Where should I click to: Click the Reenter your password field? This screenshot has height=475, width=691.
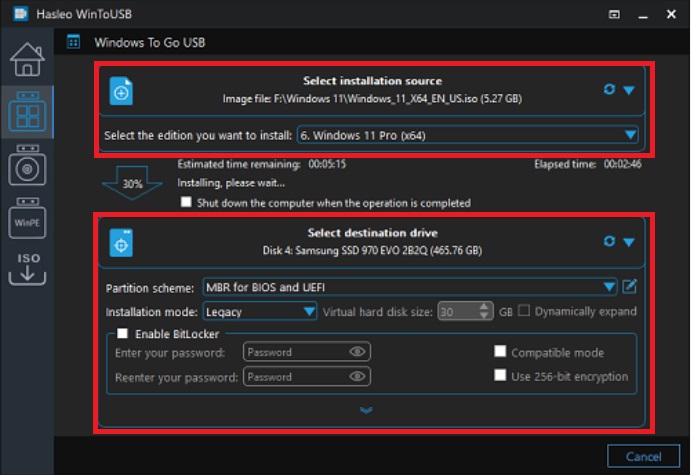pos(307,376)
